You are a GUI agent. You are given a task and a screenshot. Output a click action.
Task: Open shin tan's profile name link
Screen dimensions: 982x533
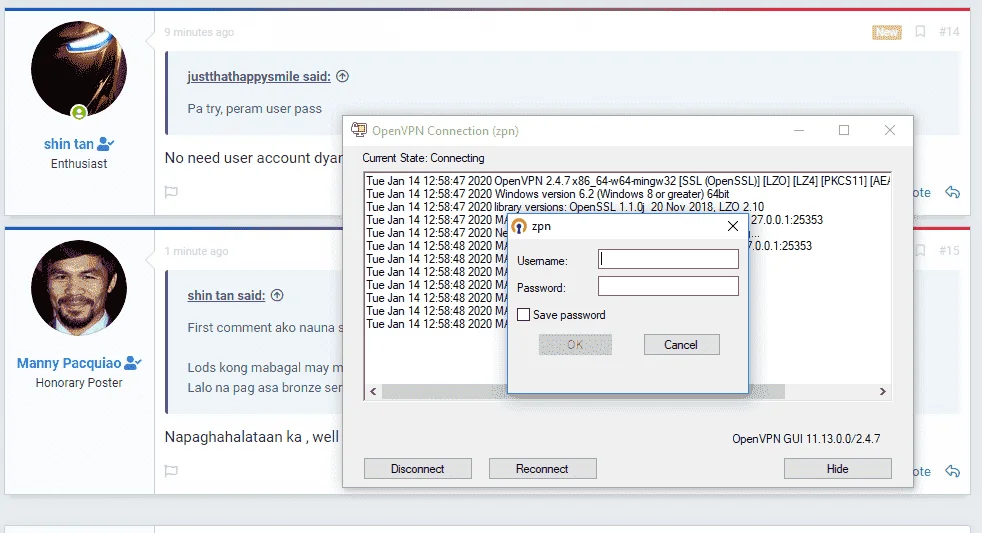pos(69,144)
